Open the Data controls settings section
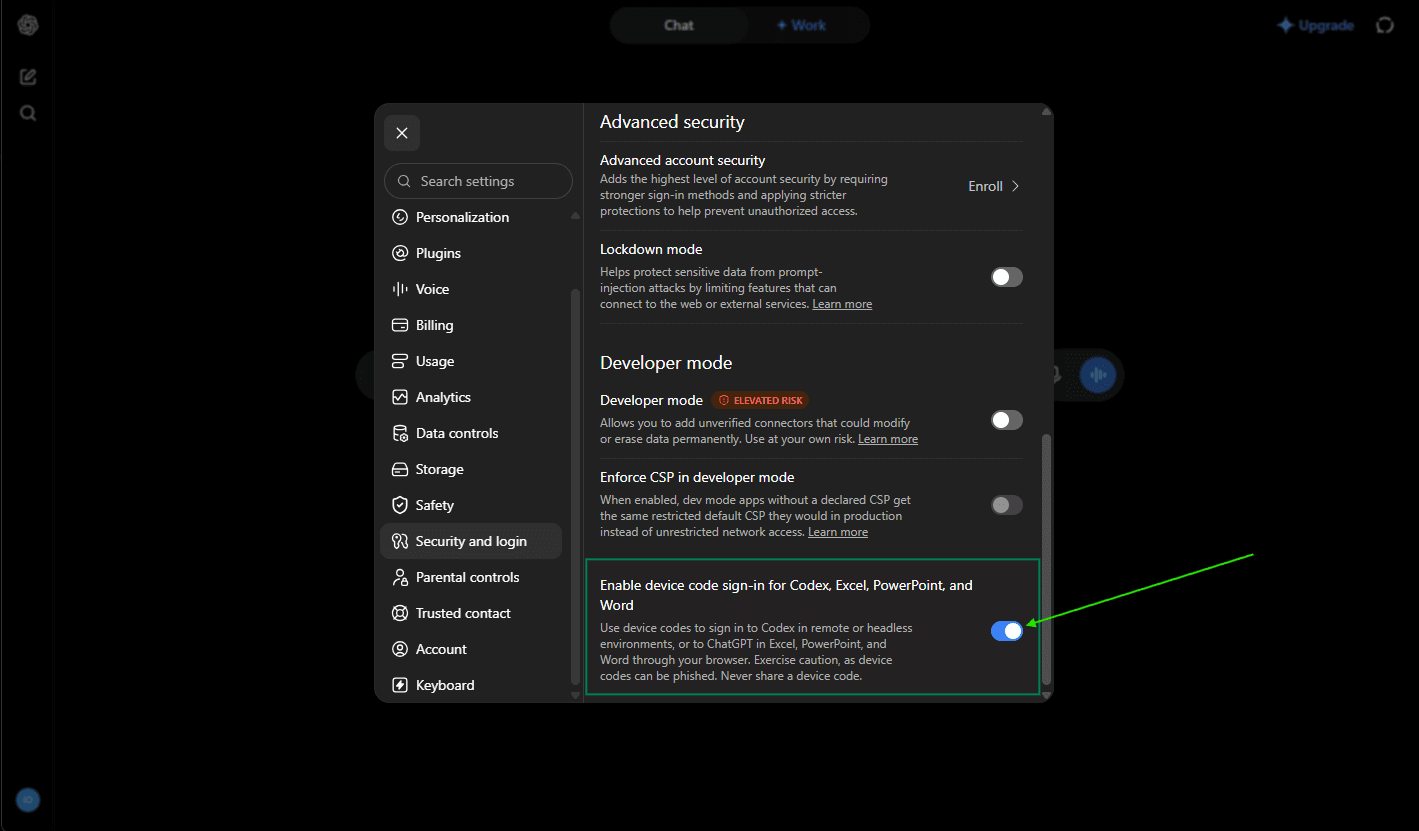 coord(471,433)
